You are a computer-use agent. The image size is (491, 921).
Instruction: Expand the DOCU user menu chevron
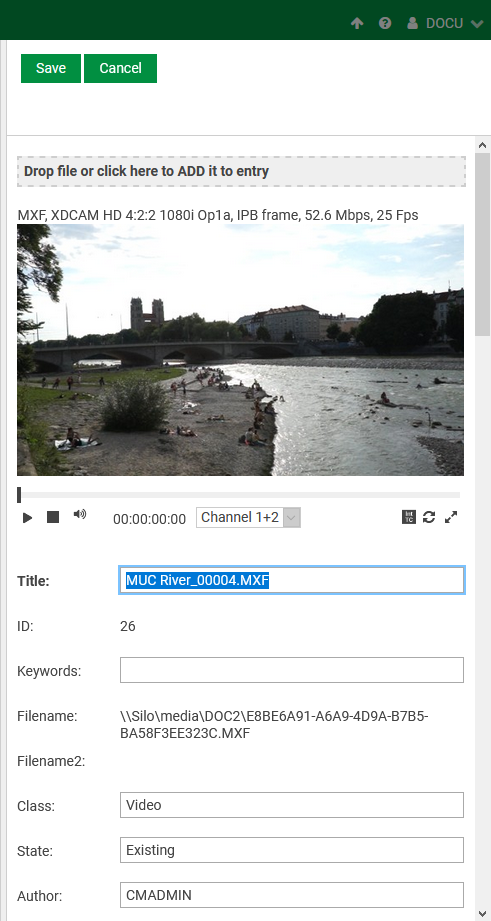[477, 23]
